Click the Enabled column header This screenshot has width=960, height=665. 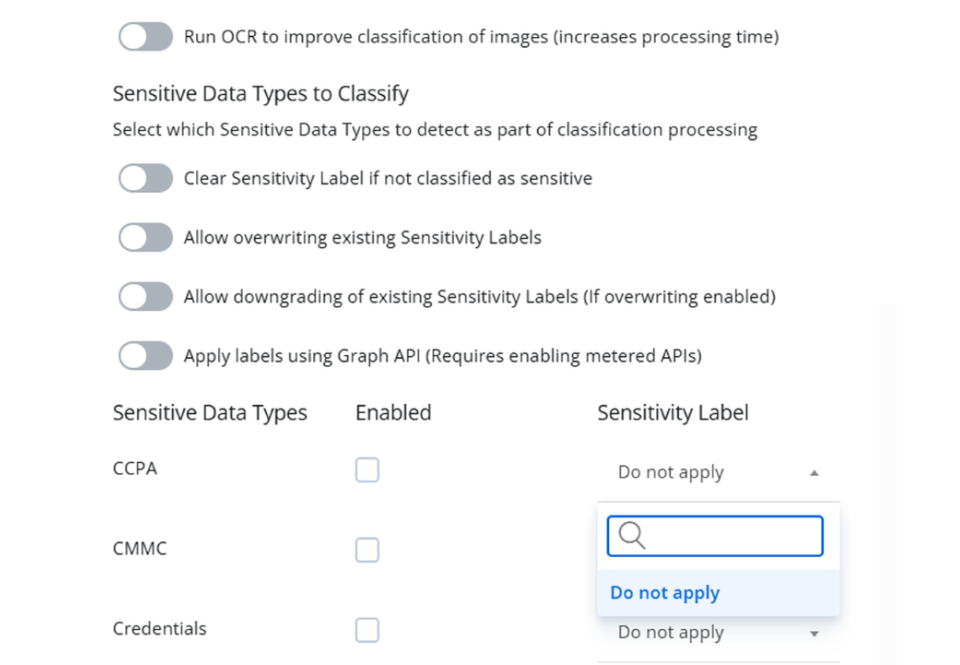pos(392,412)
